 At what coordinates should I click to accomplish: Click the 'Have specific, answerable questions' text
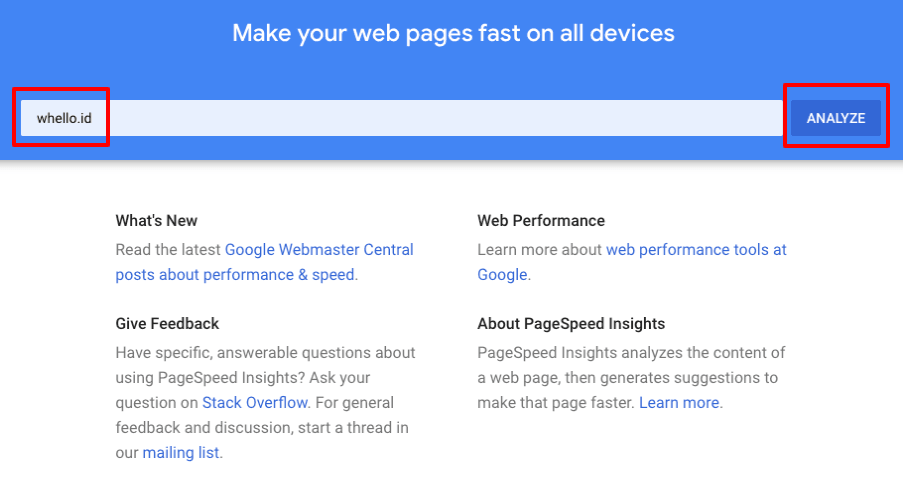[x=265, y=352]
